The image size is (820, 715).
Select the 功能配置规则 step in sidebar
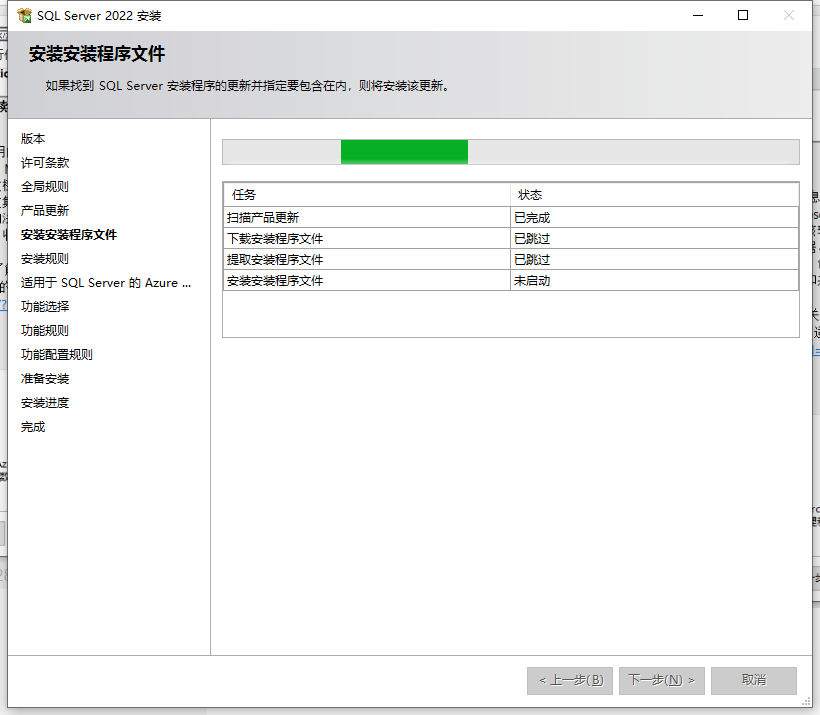click(57, 355)
